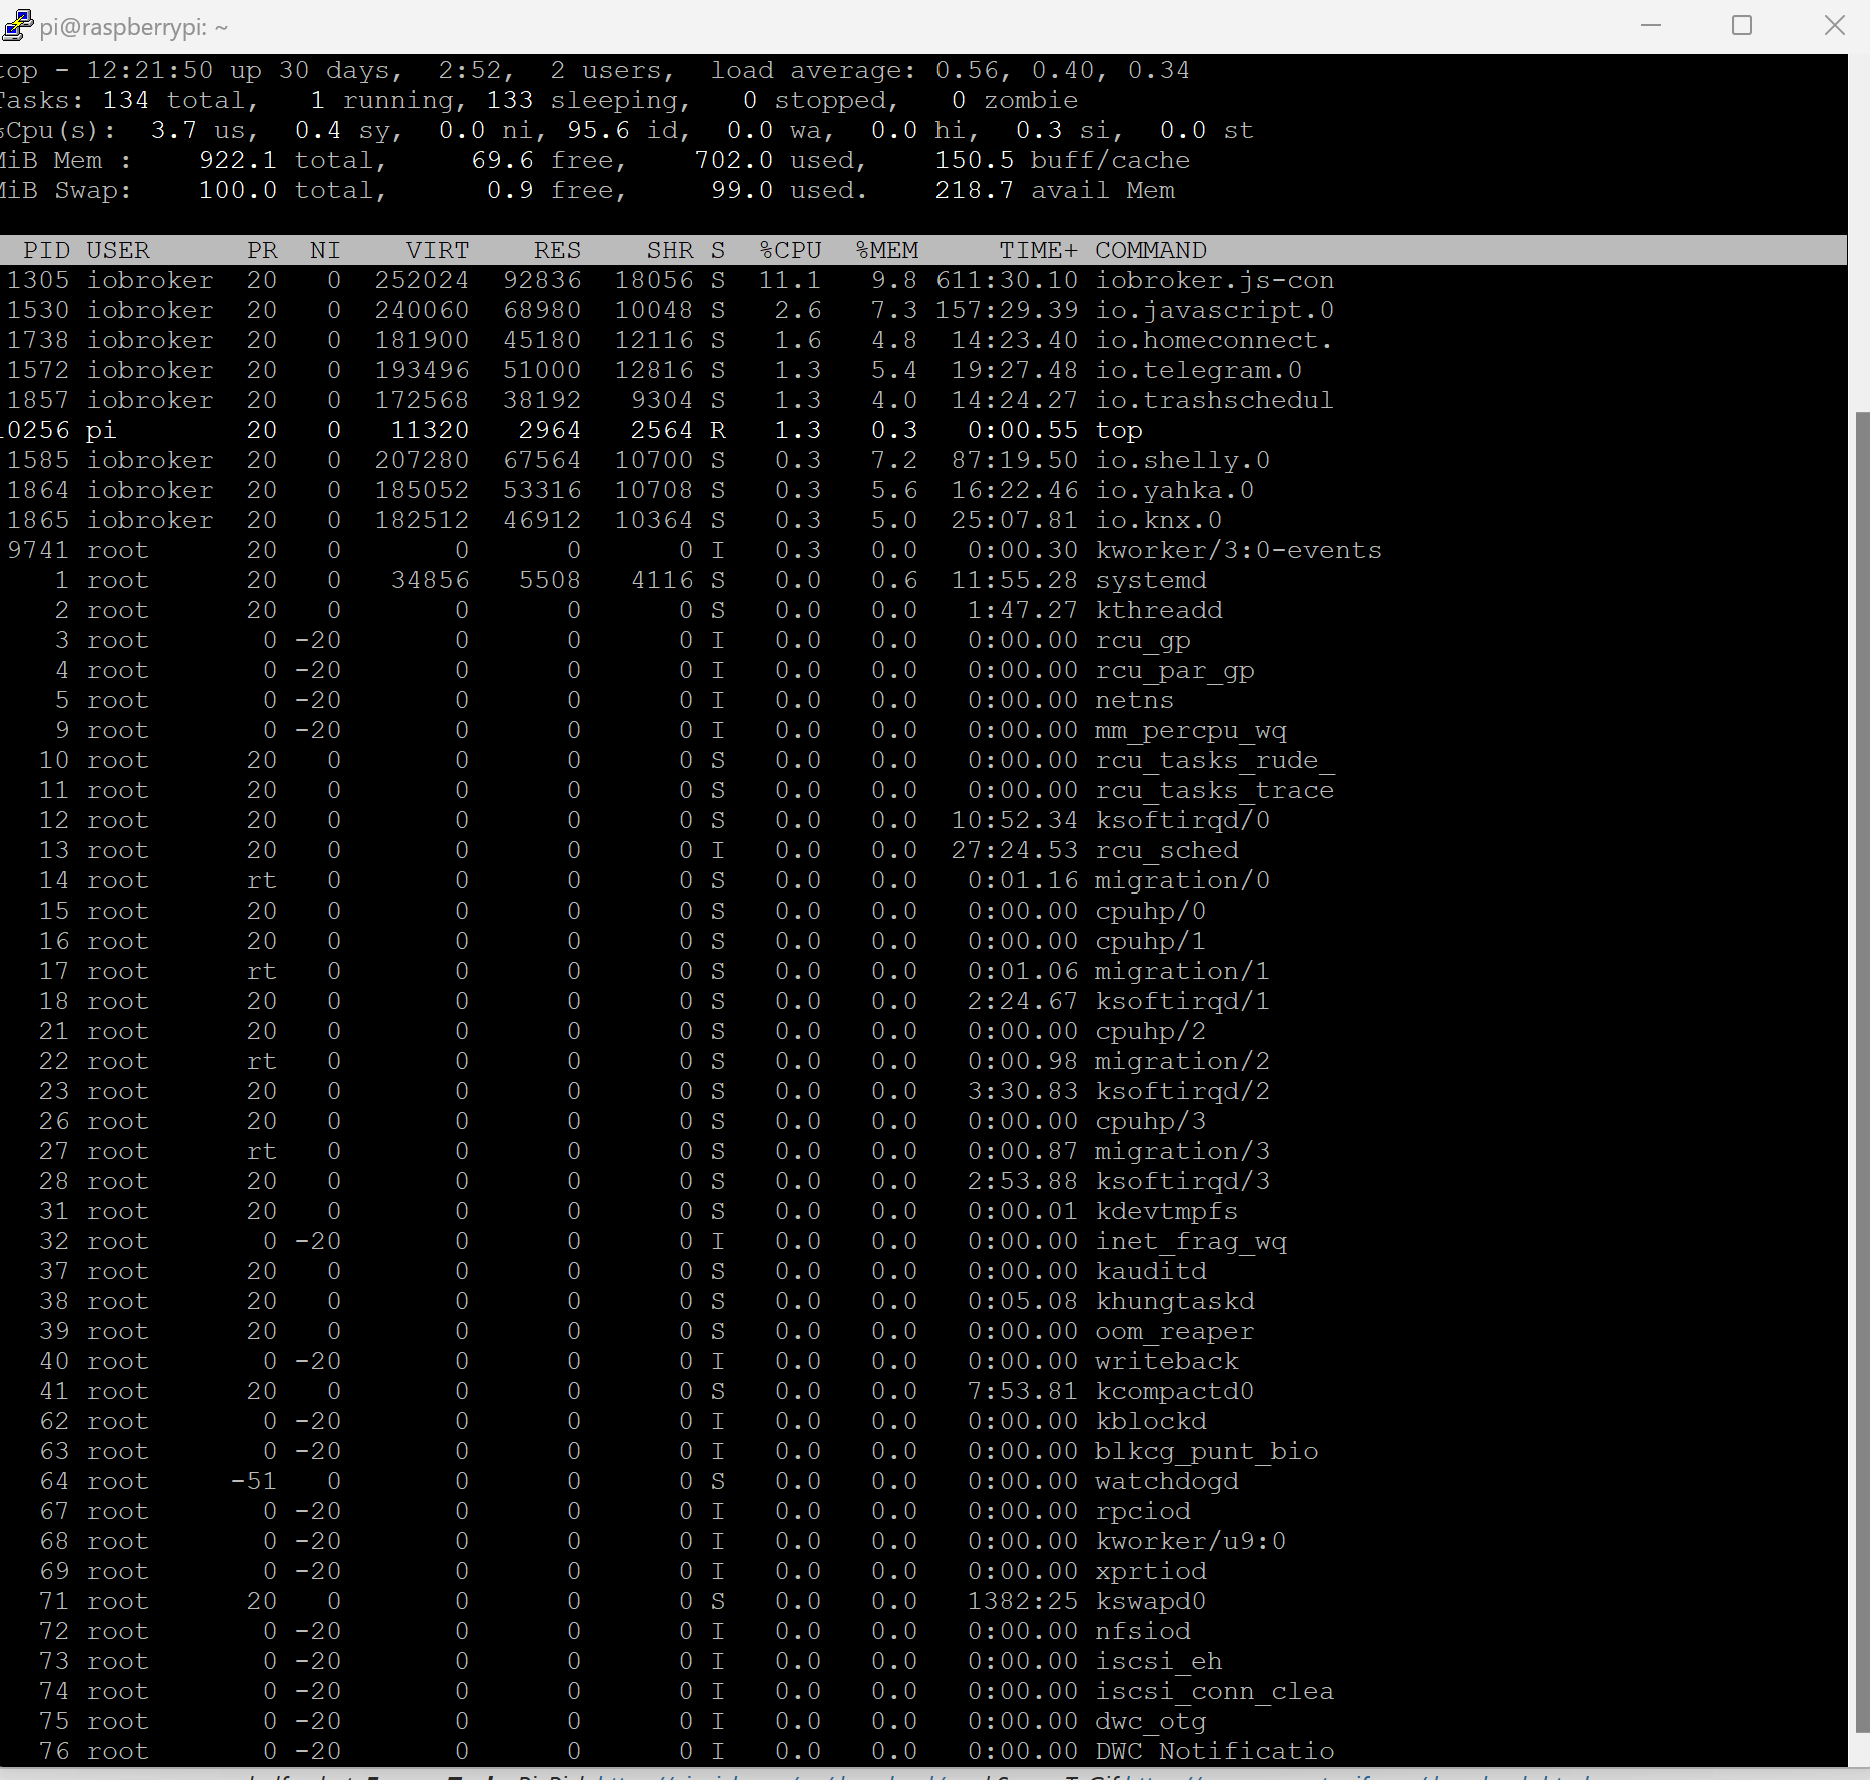This screenshot has width=1870, height=1780.
Task: Click the VIRT column header
Action: click(x=437, y=250)
